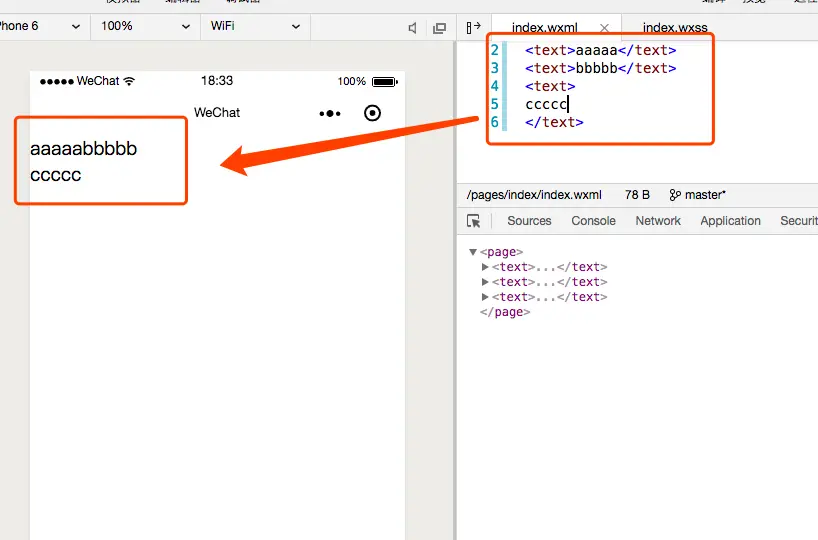Open the three-dots menu in the WeChat simulator
This screenshot has width=818, height=540.
point(330,113)
